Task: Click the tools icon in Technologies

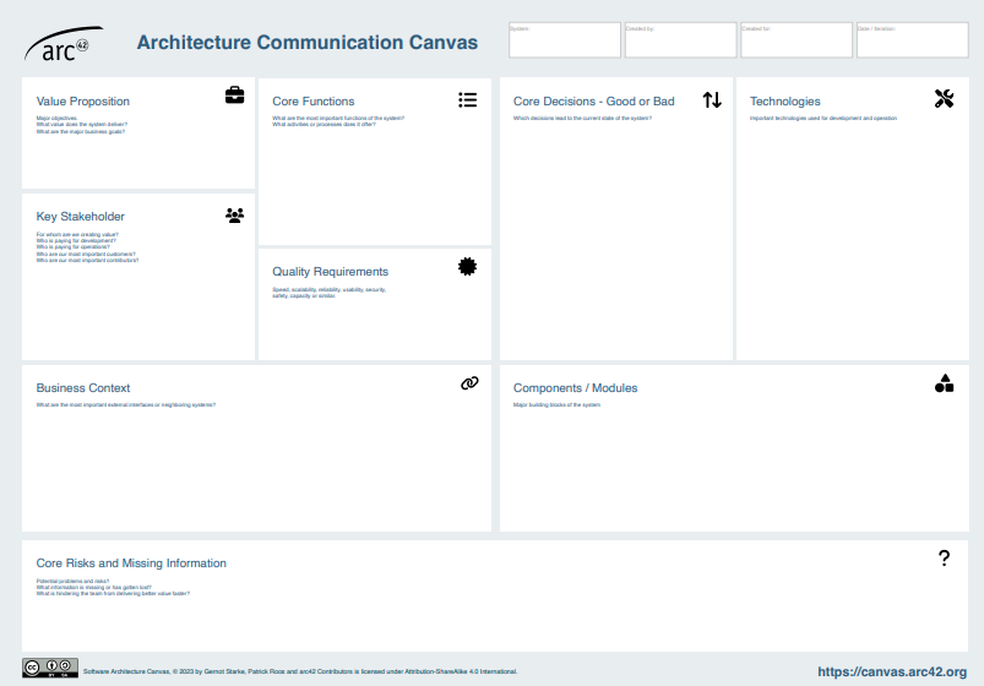Action: point(944,98)
